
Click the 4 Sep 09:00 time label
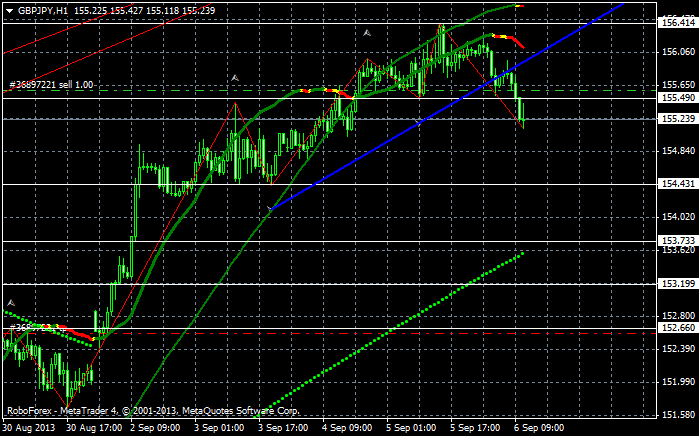point(348,428)
